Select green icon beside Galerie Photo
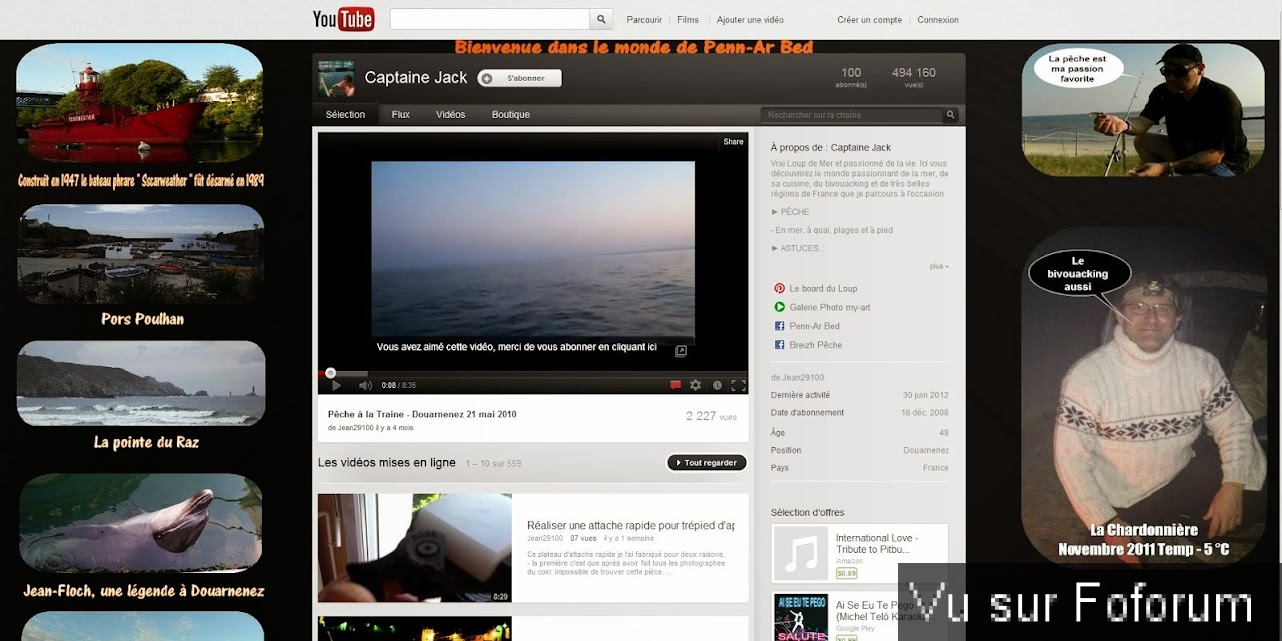Viewport: 1282px width, 641px height. tap(779, 308)
